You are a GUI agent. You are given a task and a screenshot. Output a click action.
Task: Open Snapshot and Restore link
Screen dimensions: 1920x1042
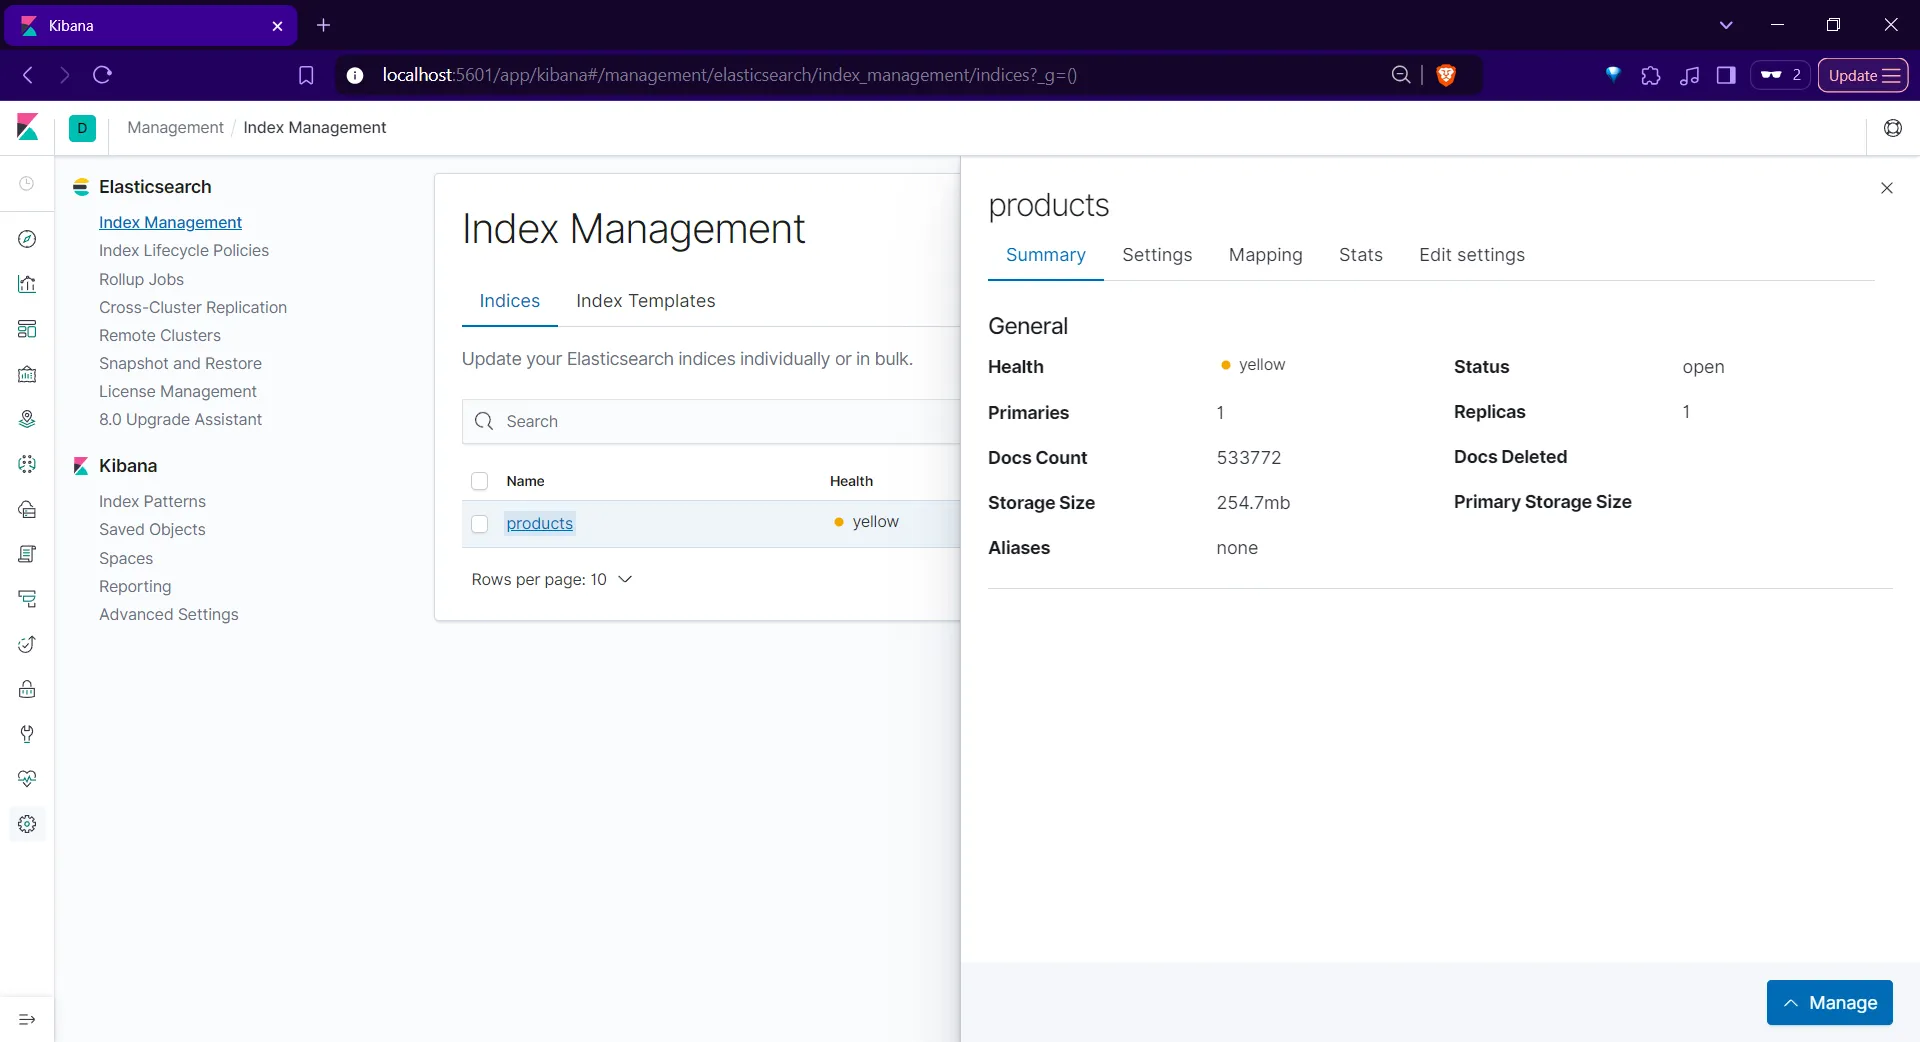click(180, 363)
